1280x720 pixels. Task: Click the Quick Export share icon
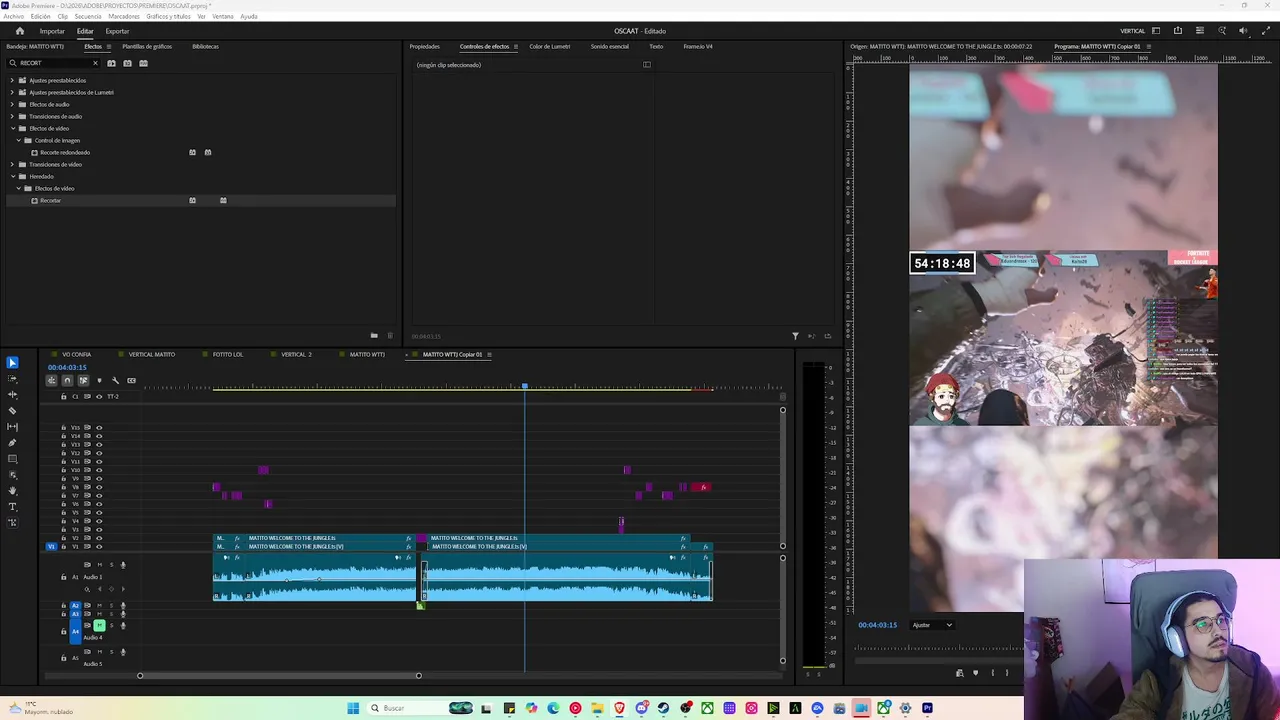1178,31
